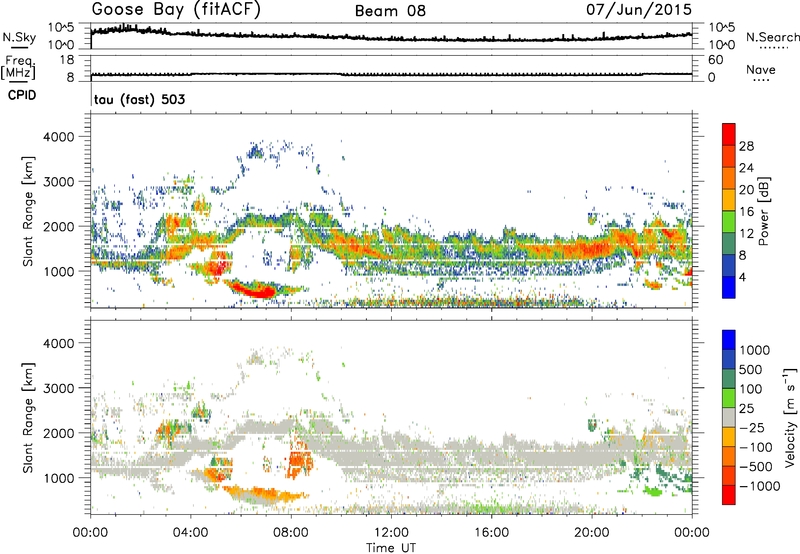The image size is (800, 554).
Task: Click the '18' frequency axis value
Action: [x=67, y=60]
